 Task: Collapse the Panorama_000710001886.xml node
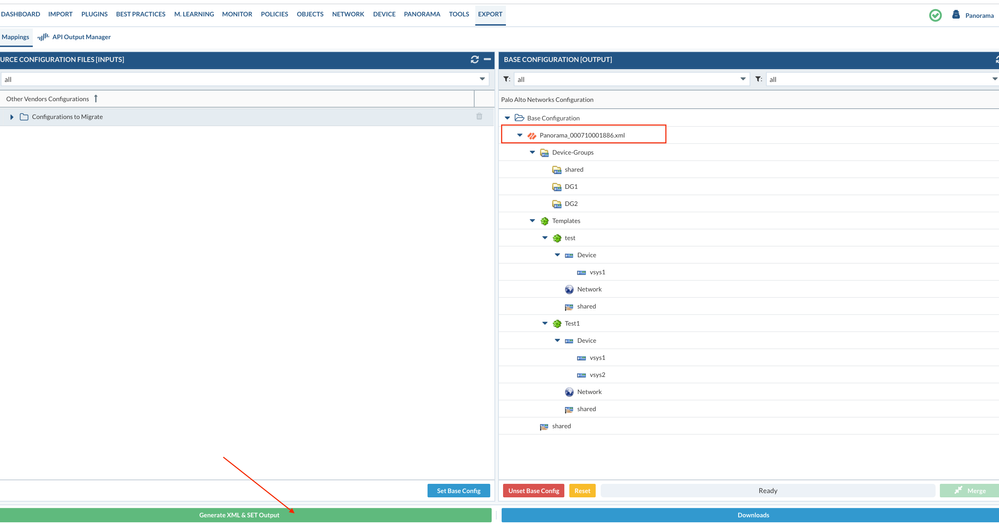[520, 135]
